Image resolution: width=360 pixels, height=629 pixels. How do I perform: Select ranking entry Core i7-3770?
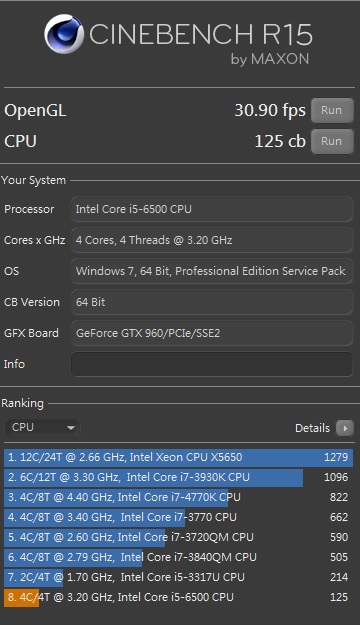179,517
